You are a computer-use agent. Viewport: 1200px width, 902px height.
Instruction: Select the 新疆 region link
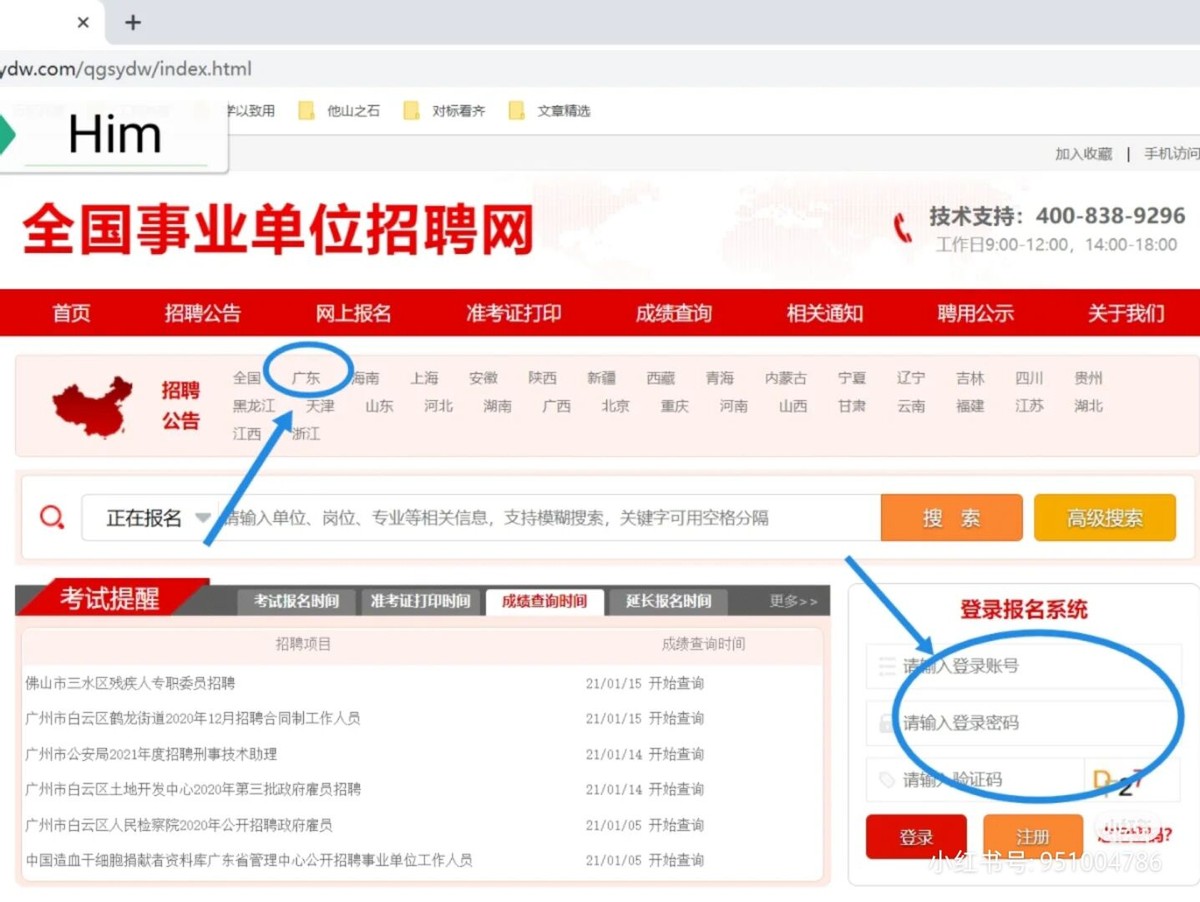point(602,378)
